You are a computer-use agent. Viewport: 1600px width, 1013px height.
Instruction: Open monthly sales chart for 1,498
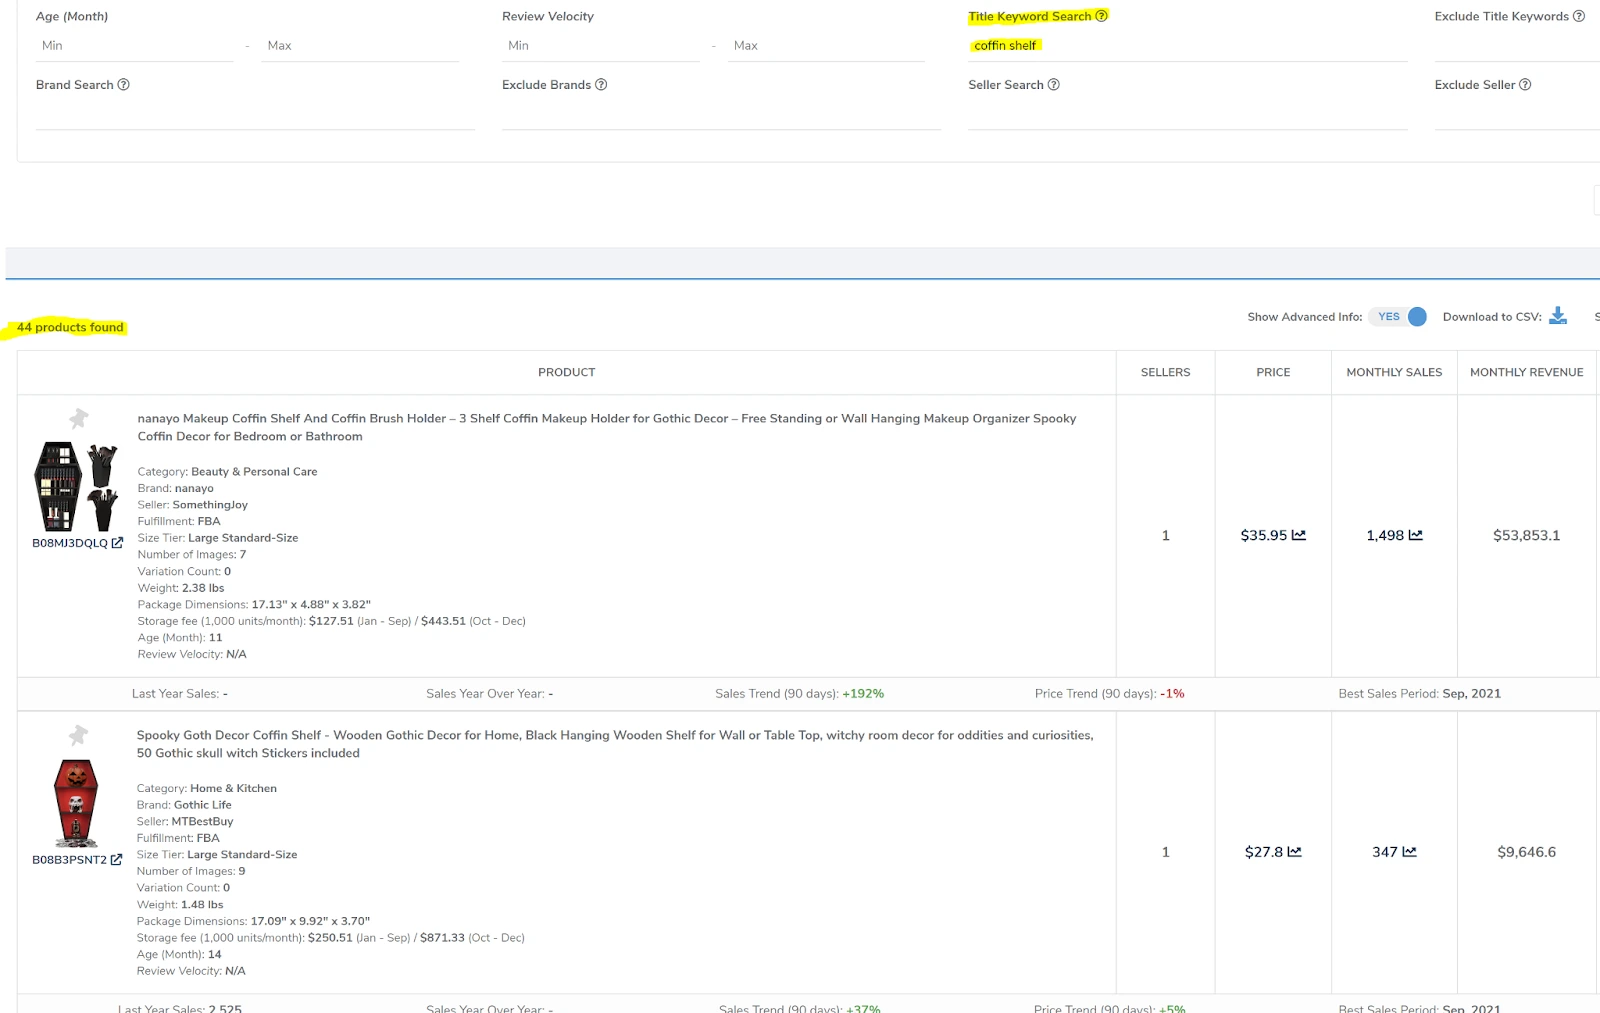coord(1415,536)
